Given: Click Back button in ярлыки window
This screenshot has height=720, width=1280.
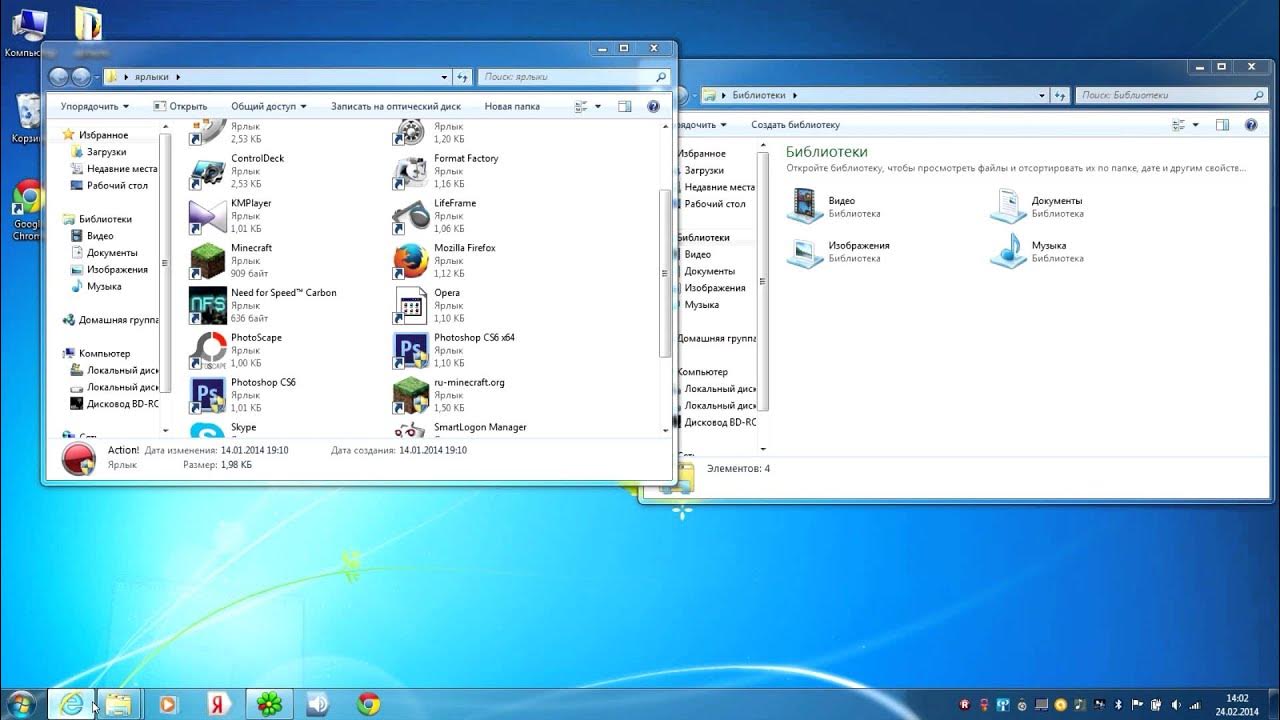Looking at the screenshot, I should click(58, 76).
